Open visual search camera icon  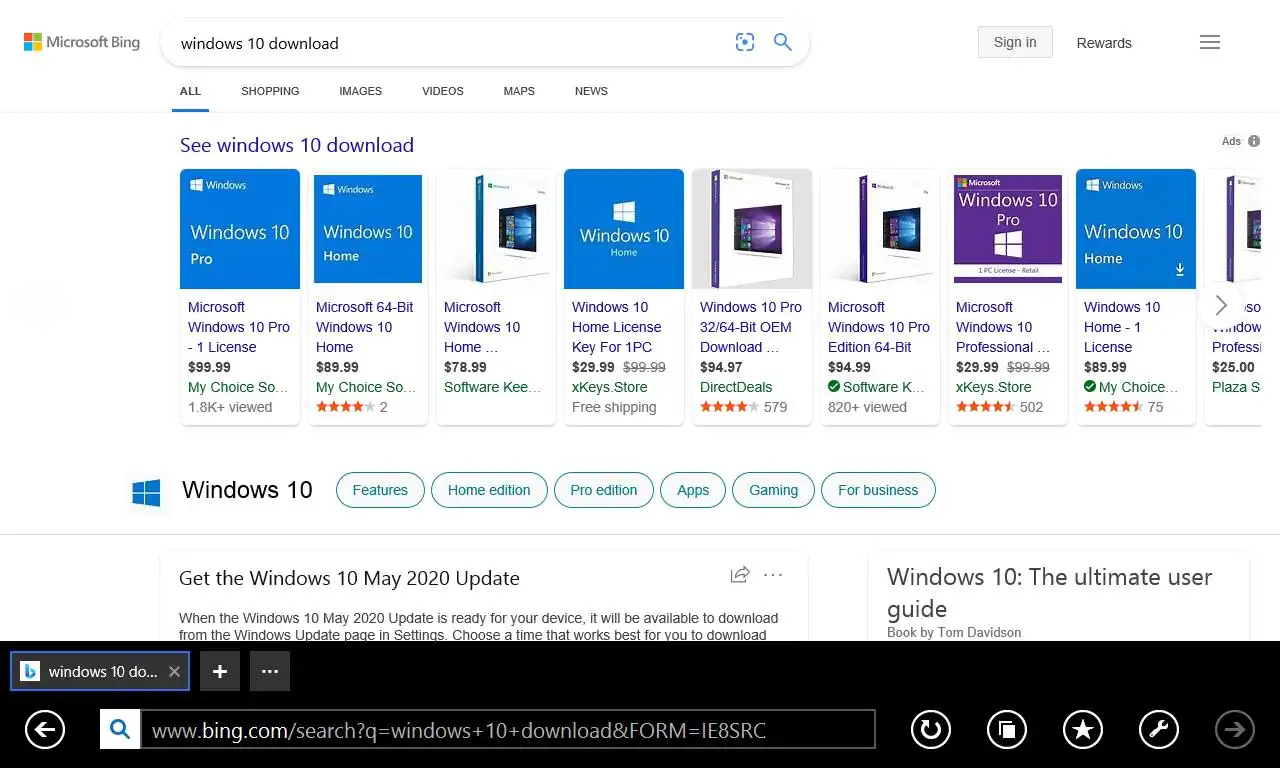(x=745, y=42)
